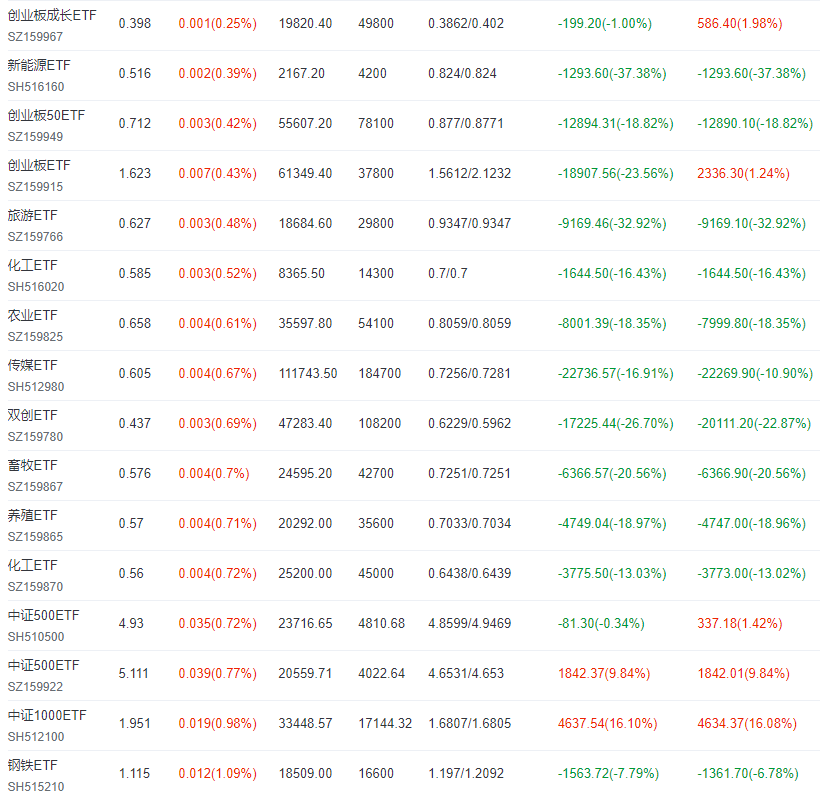Select the quantity 78100

pos(375,124)
